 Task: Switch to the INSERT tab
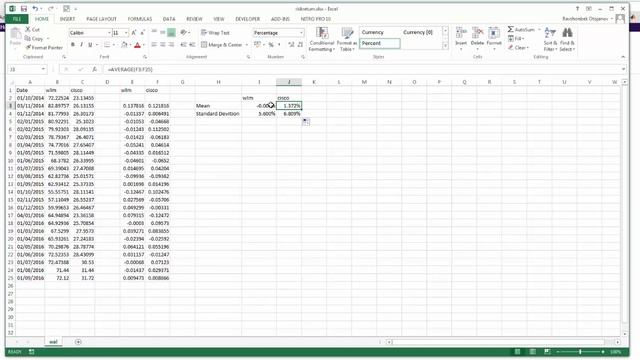pyautogui.click(x=67, y=19)
